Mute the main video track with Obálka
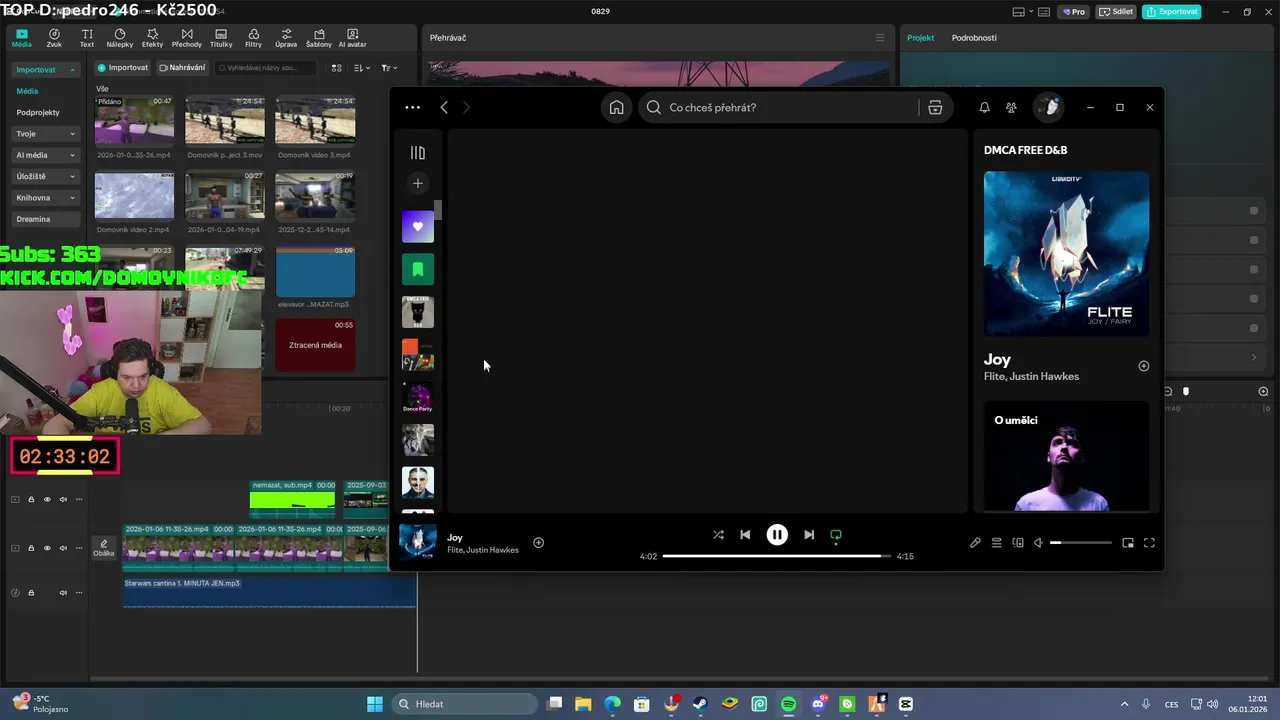Viewport: 1280px width, 720px height. pyautogui.click(x=63, y=548)
